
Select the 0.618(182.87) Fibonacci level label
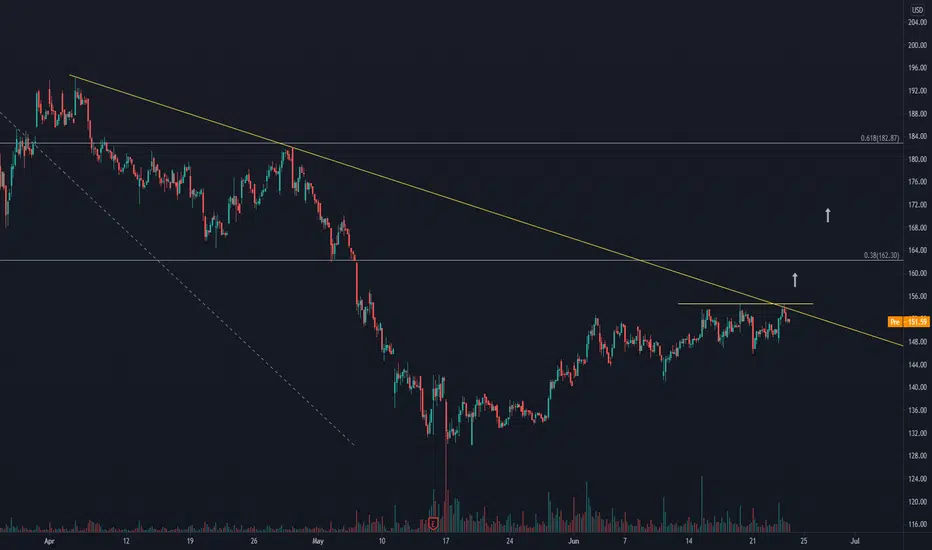click(880, 138)
